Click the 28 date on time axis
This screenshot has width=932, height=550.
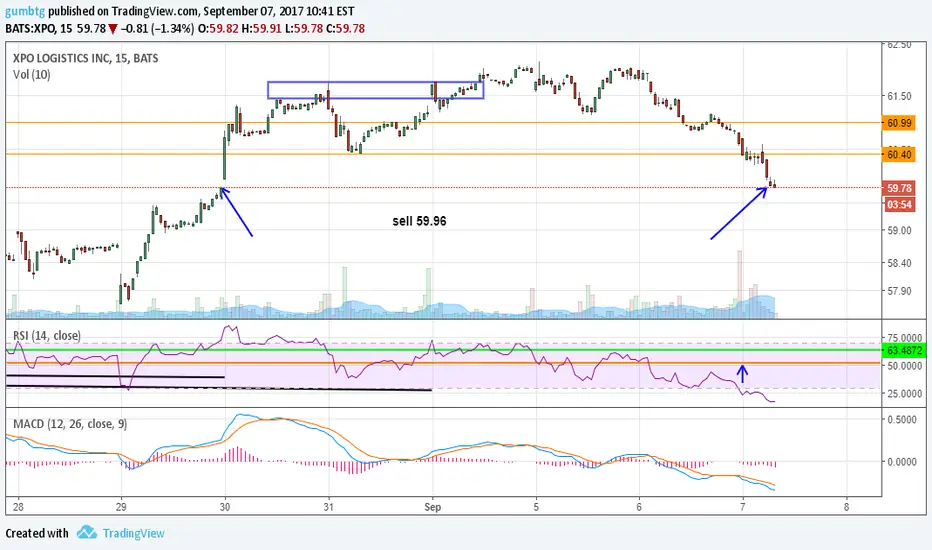[x=18, y=507]
